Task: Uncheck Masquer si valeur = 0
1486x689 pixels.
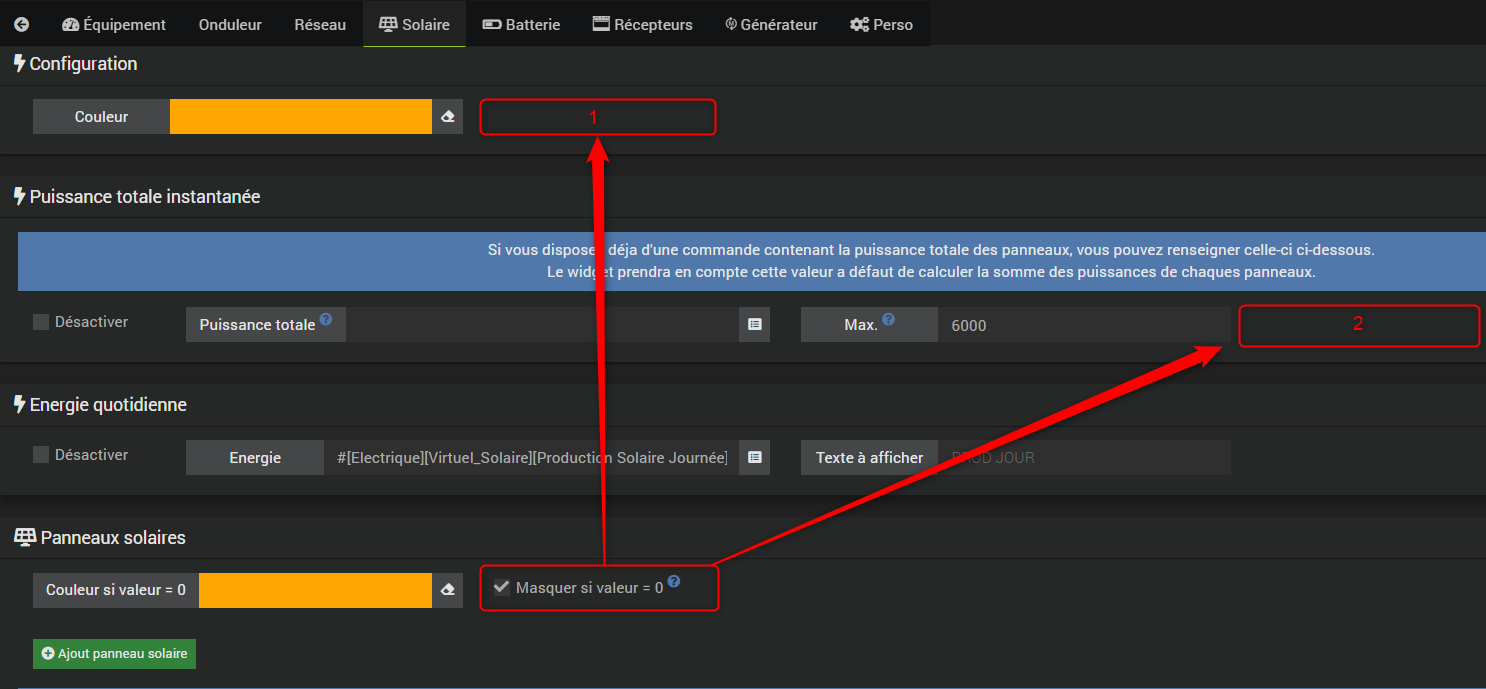Action: pyautogui.click(x=502, y=587)
